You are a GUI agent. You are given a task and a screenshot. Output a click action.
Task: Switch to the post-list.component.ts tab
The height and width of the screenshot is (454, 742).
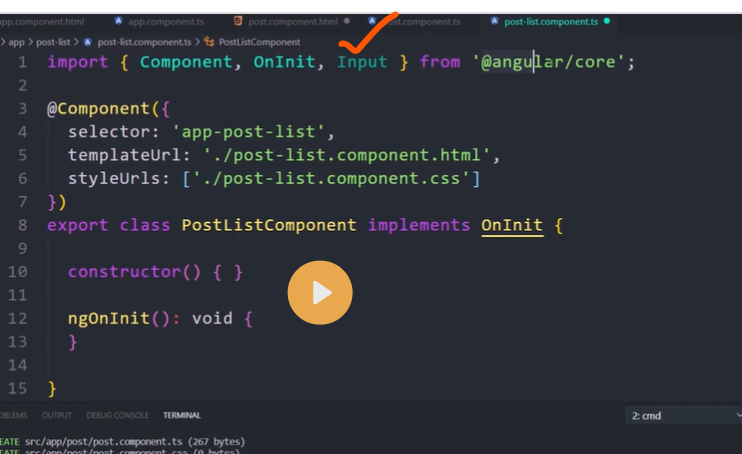coord(550,21)
